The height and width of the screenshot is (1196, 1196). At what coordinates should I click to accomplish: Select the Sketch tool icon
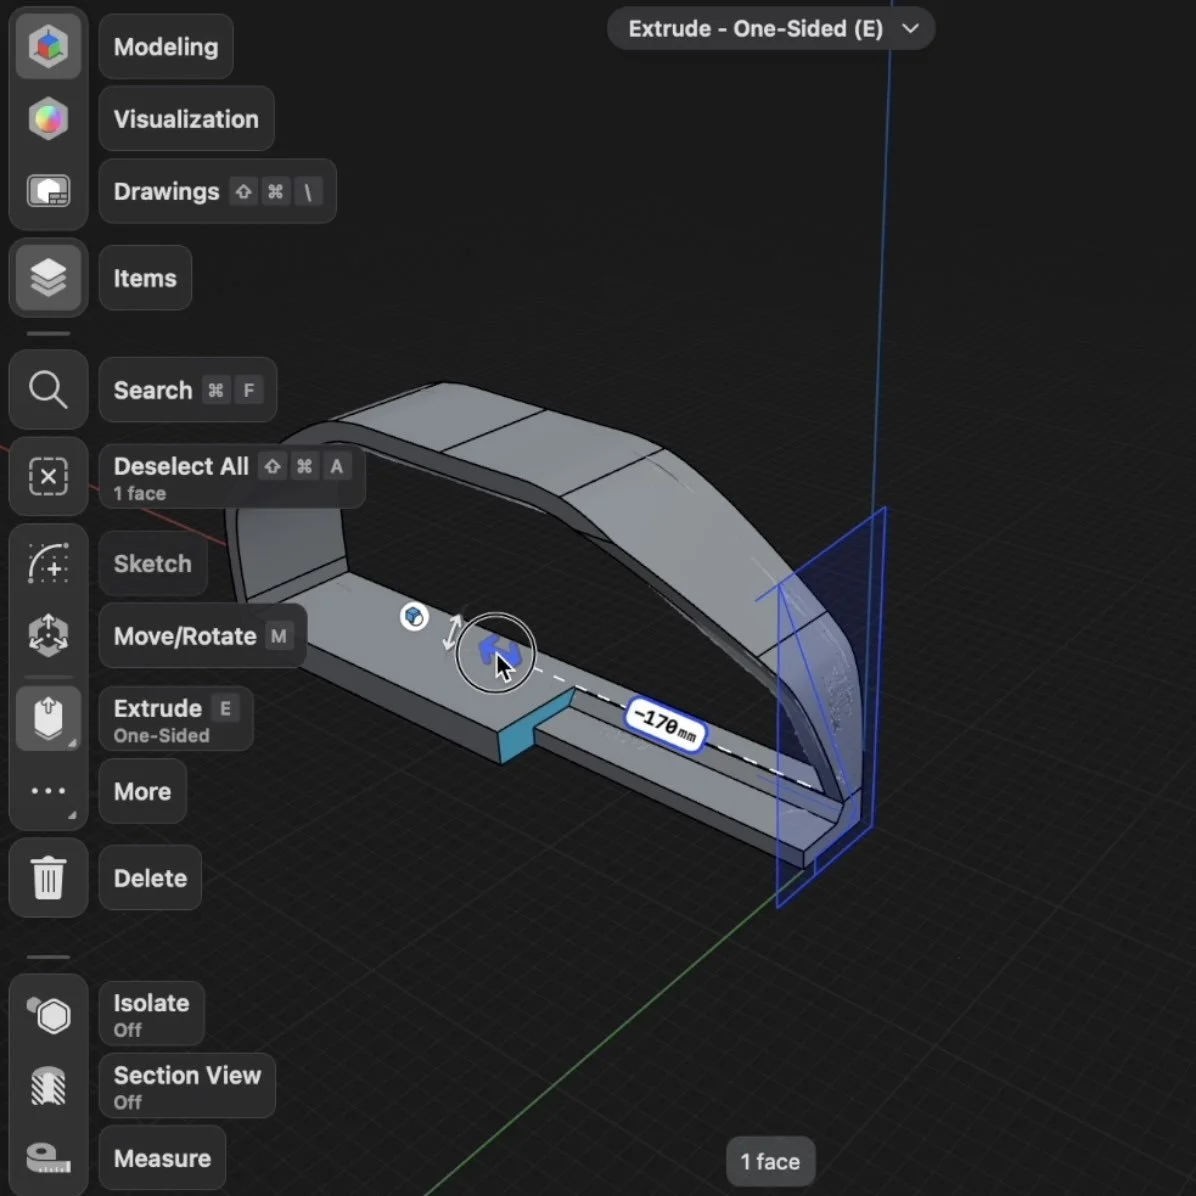pyautogui.click(x=48, y=563)
